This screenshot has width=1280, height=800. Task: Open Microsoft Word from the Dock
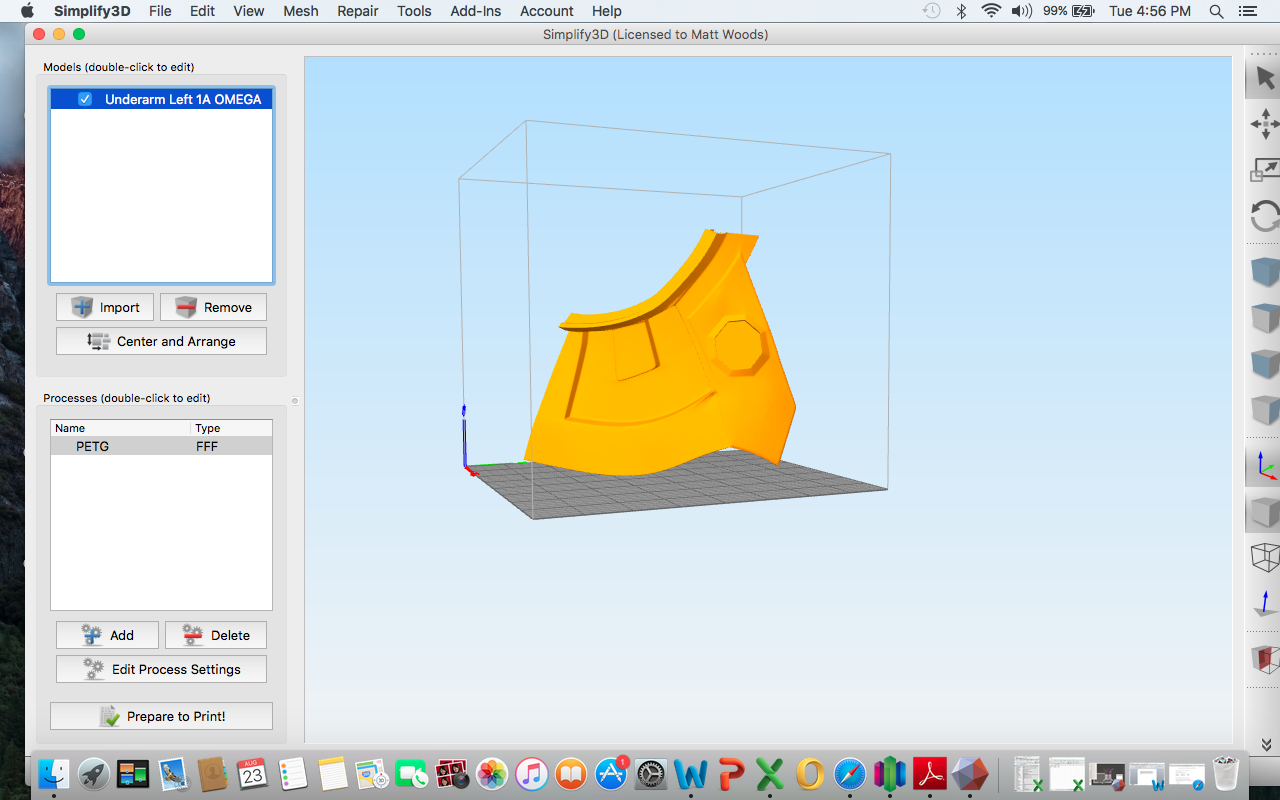pos(691,774)
